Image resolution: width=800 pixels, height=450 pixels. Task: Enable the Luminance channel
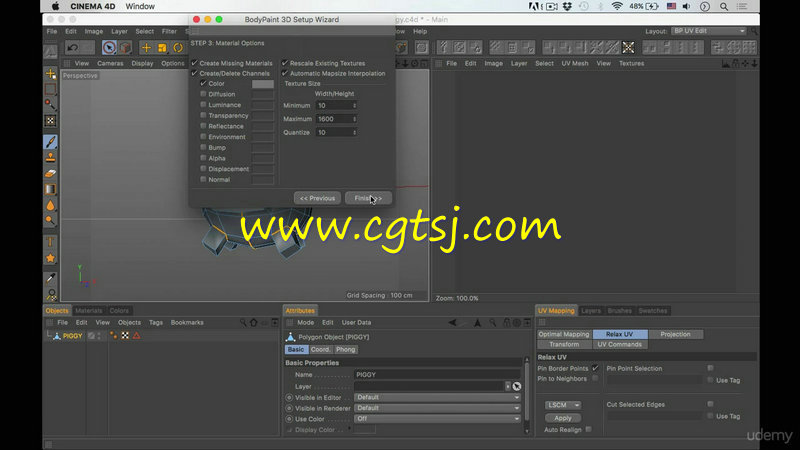(x=204, y=105)
